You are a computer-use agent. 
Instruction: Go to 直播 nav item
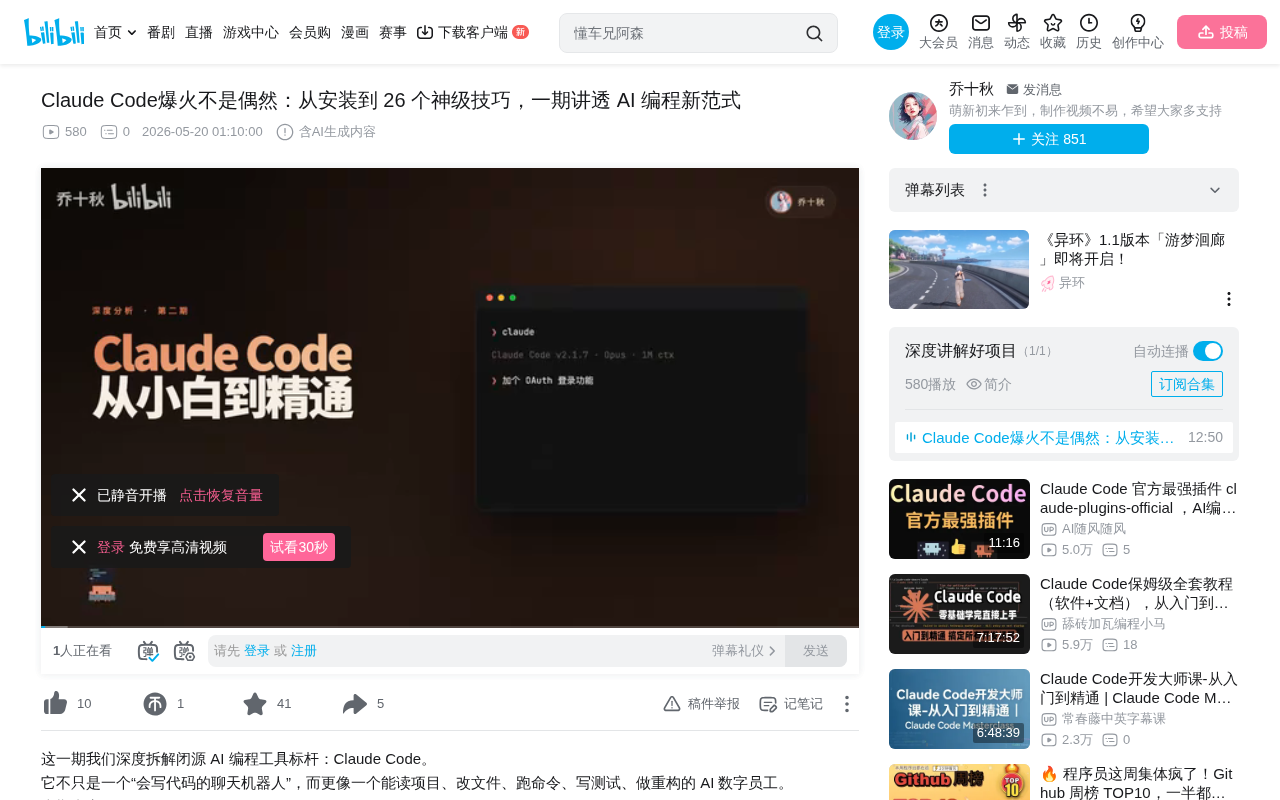pos(199,32)
